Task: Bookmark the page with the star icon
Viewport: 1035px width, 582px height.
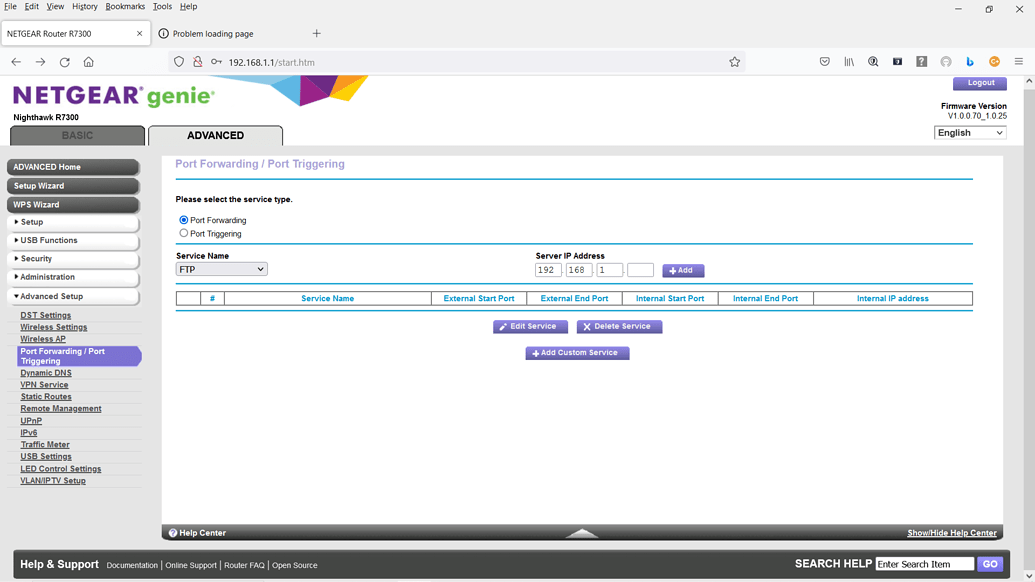Action: pos(735,61)
